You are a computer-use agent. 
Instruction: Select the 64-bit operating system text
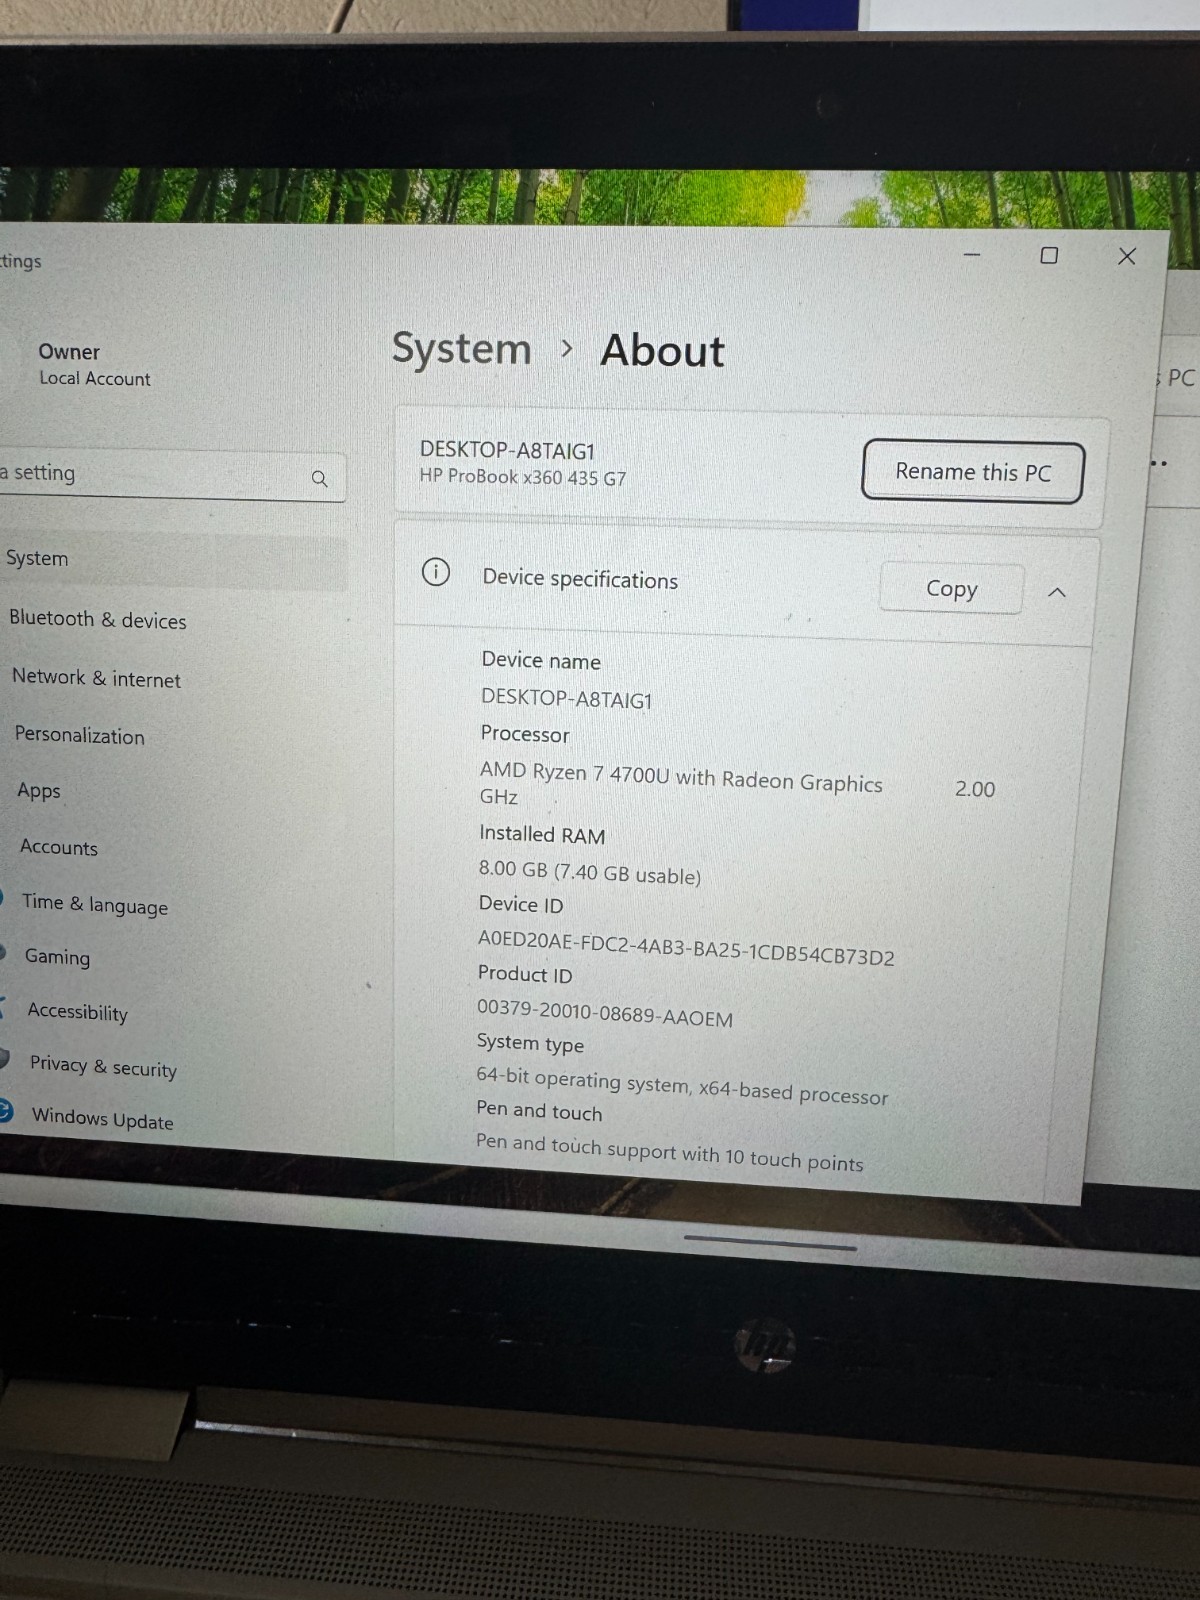(681, 1086)
